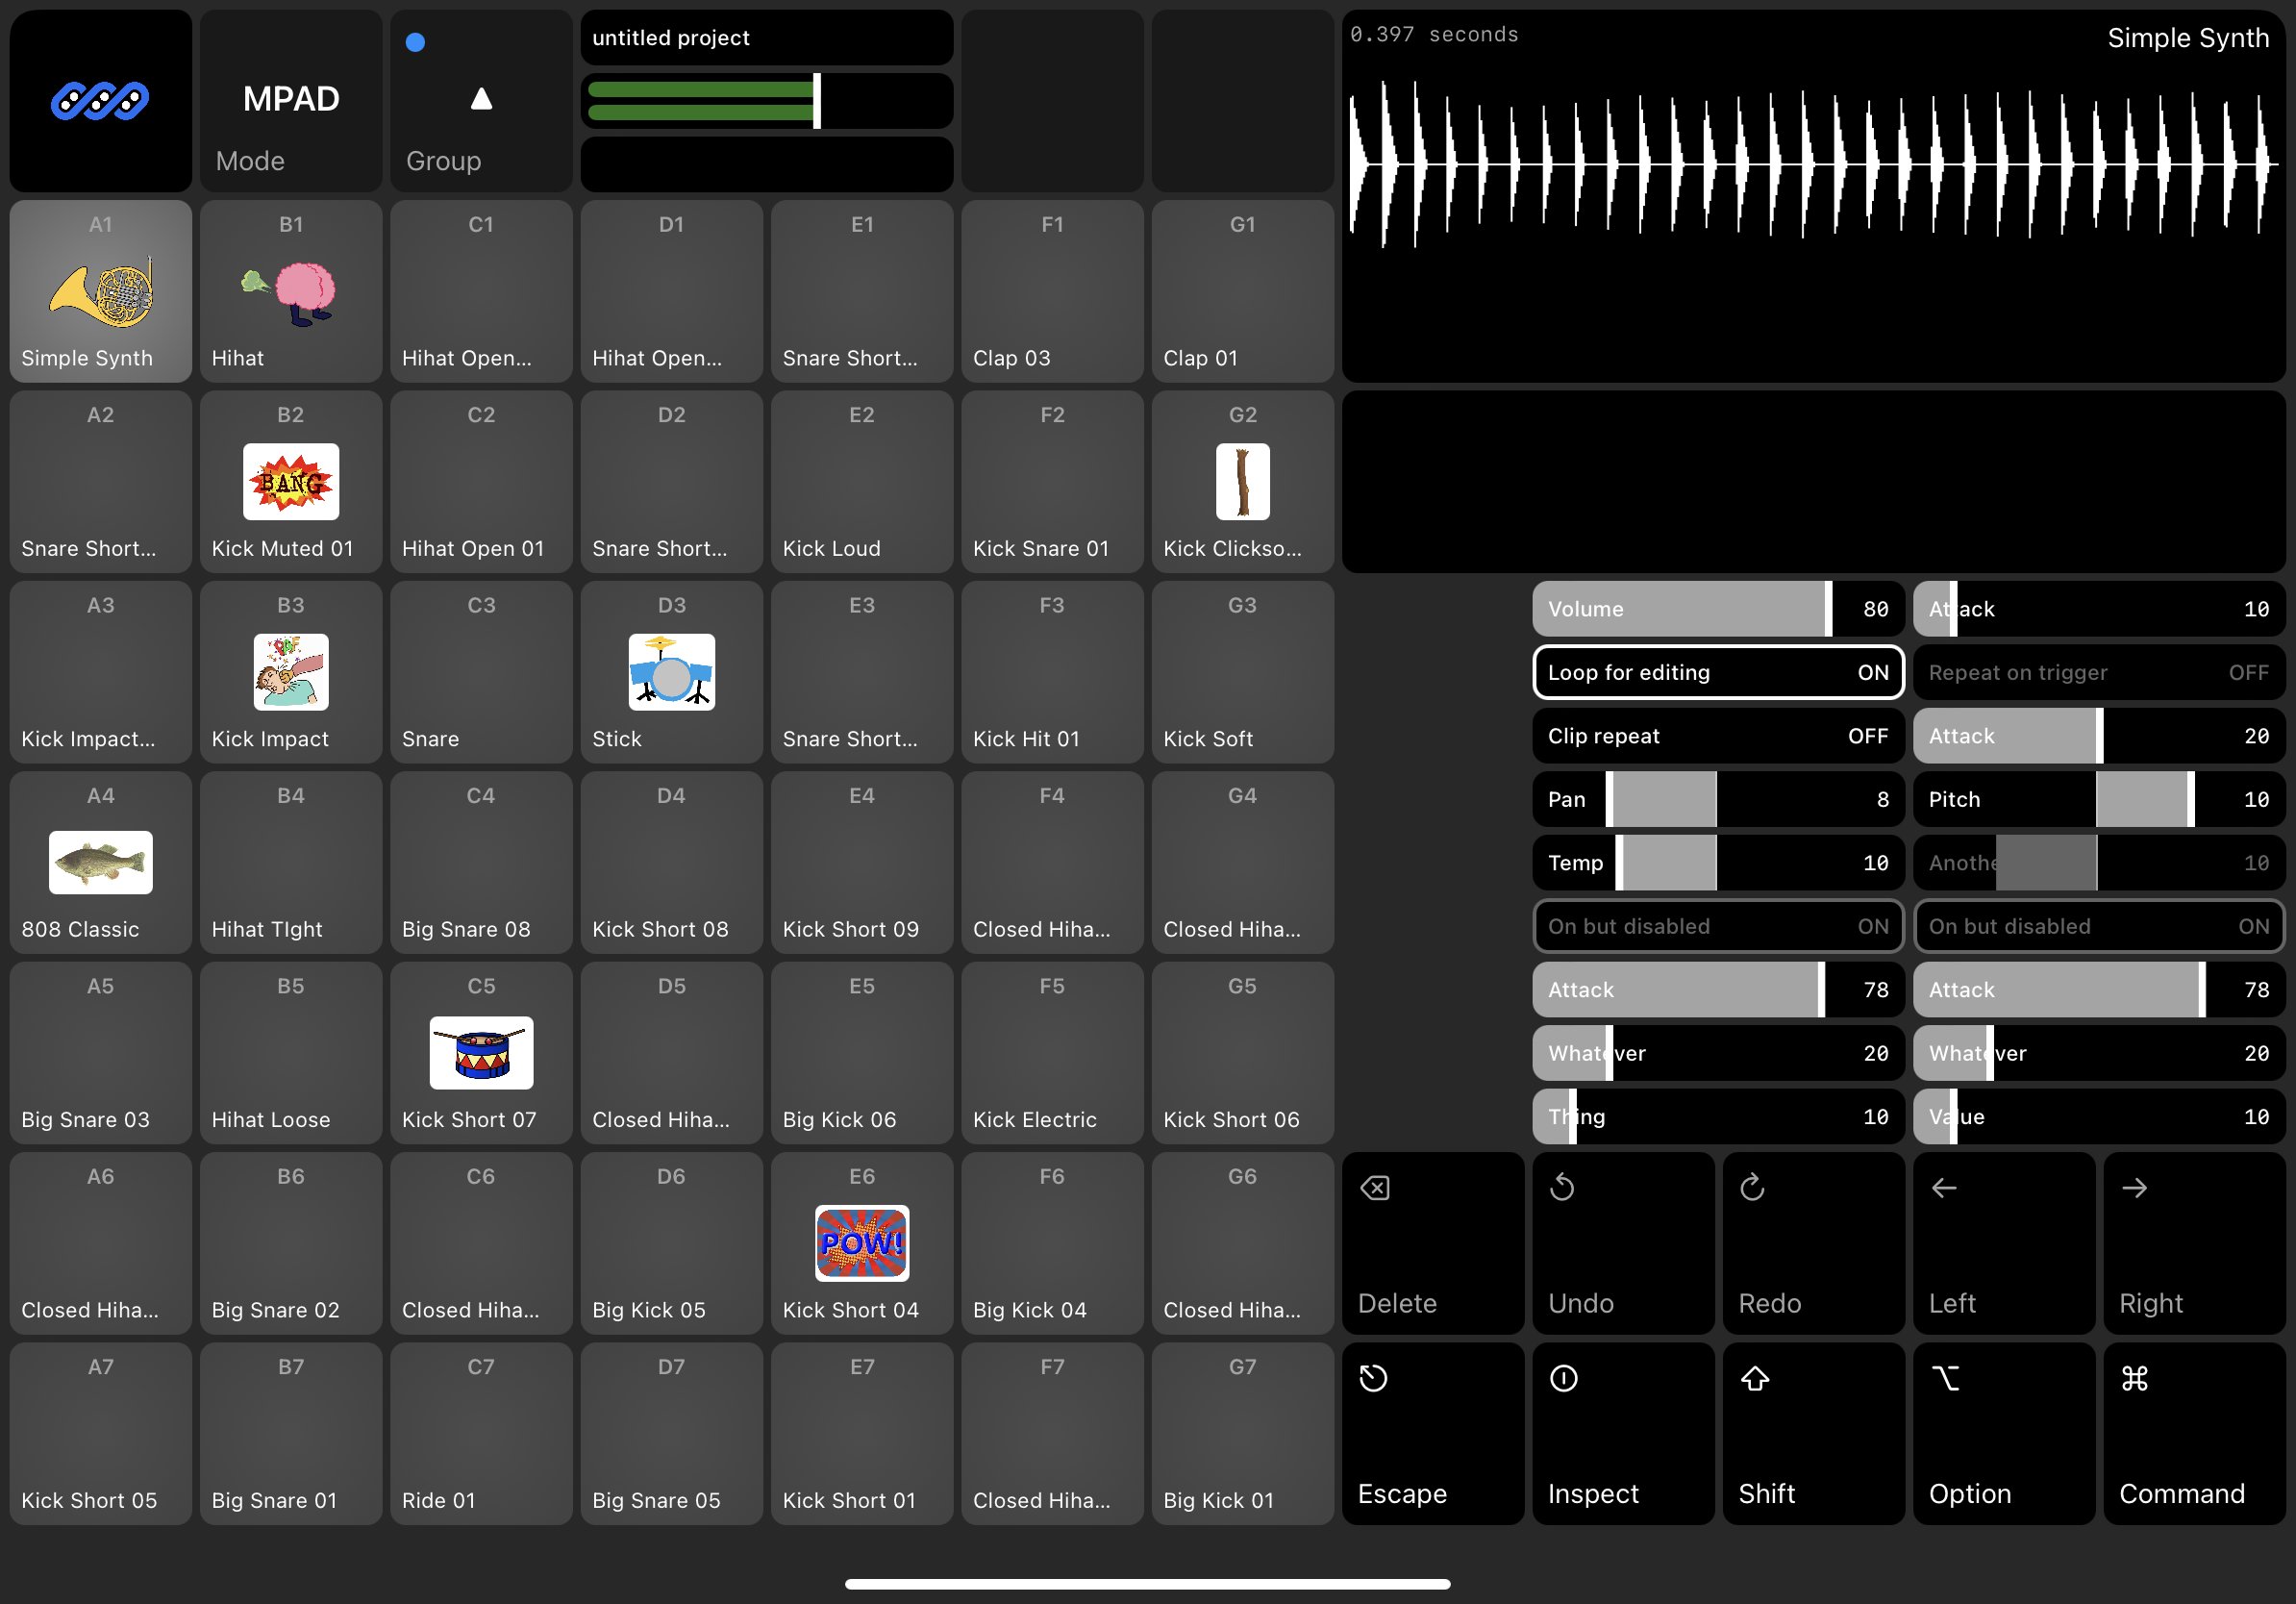Select the Kick Soft G3 pad

(1242, 672)
